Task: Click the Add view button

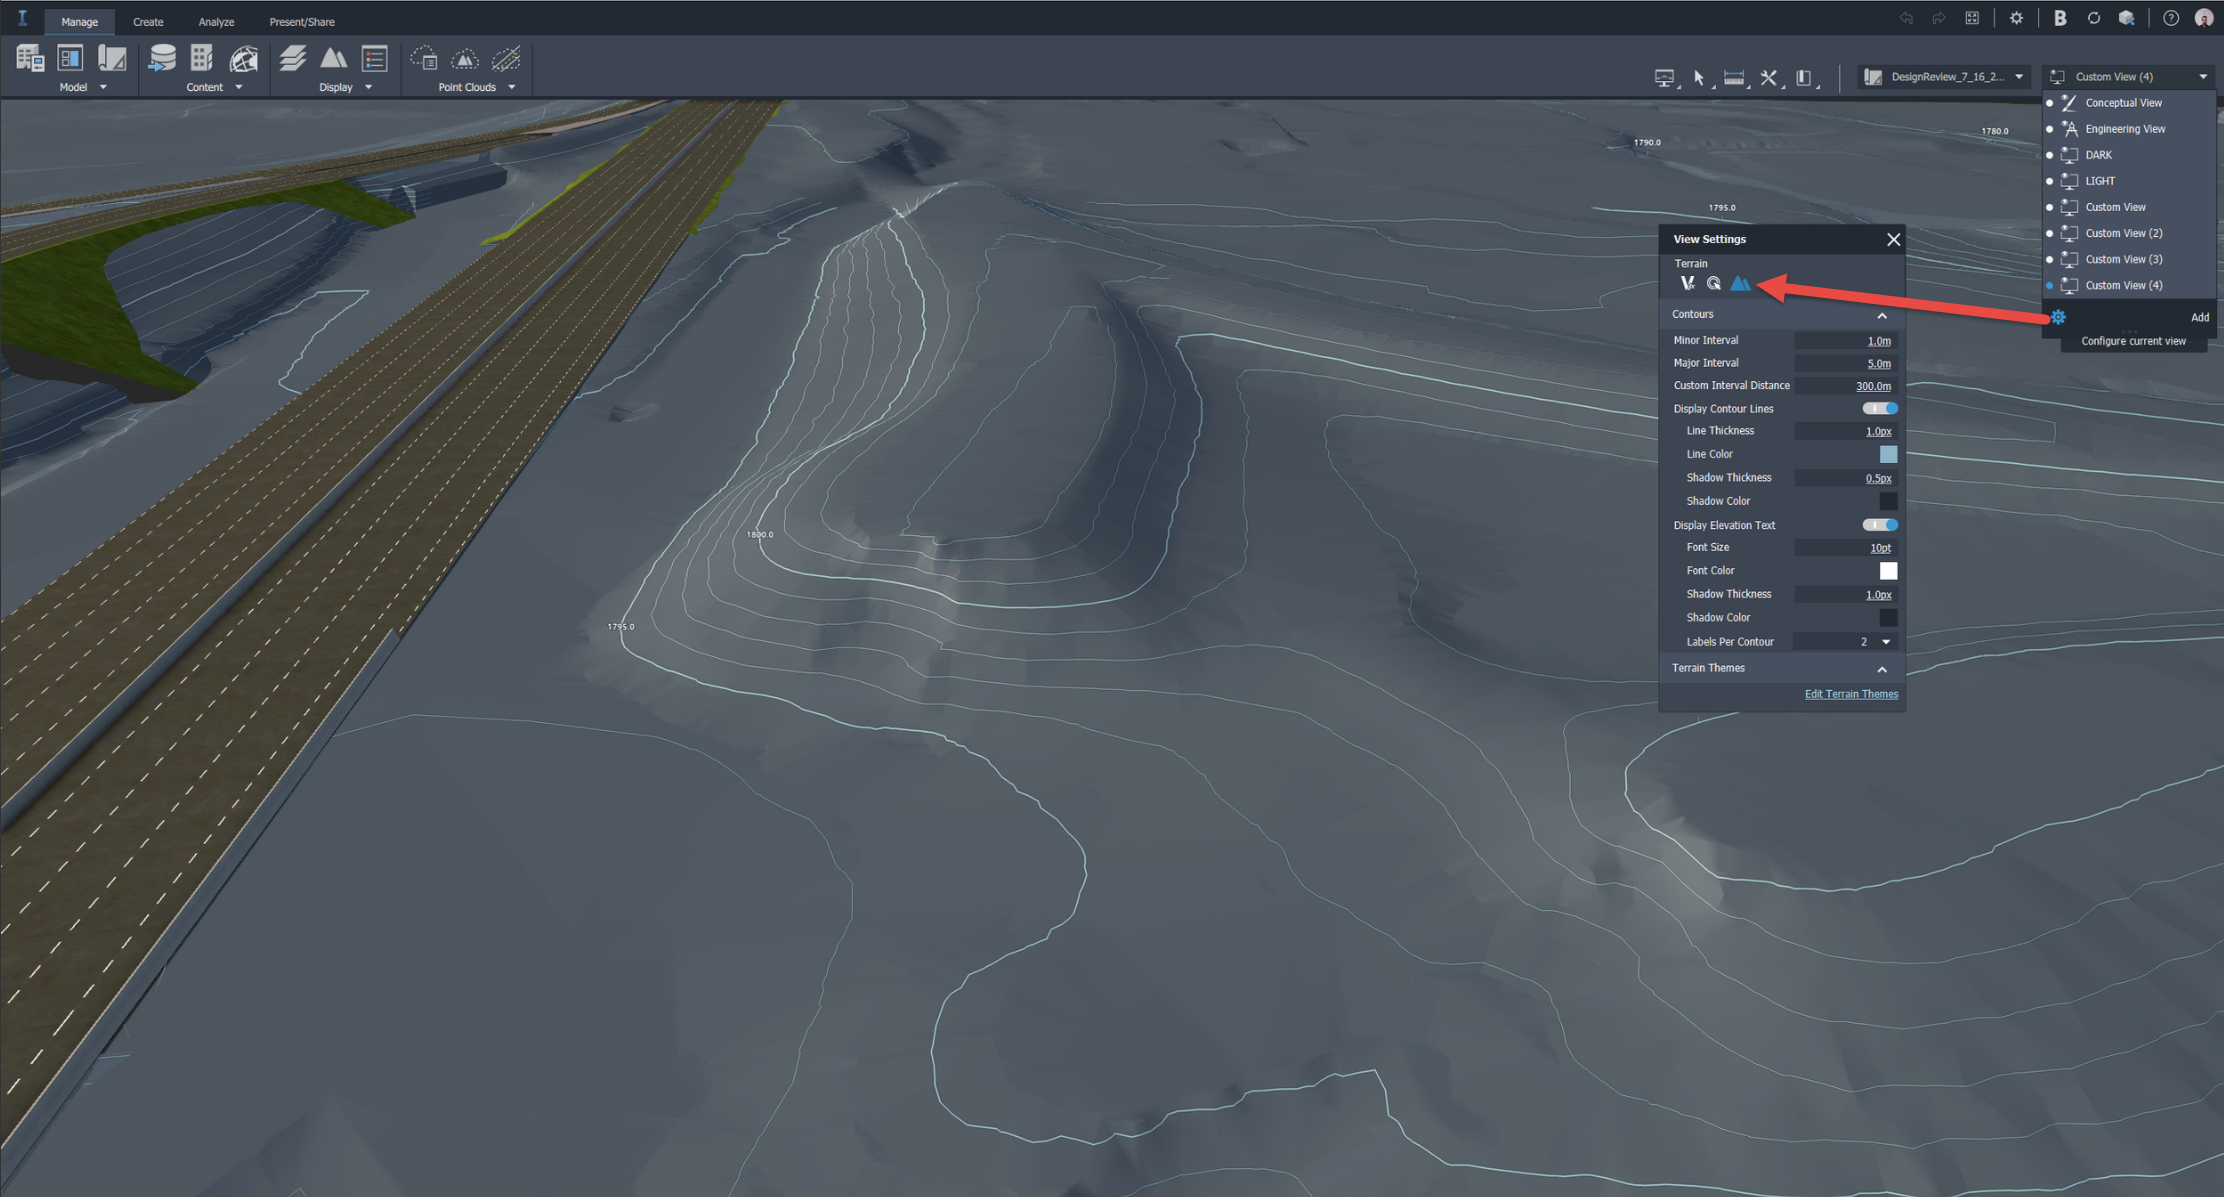Action: (2200, 318)
